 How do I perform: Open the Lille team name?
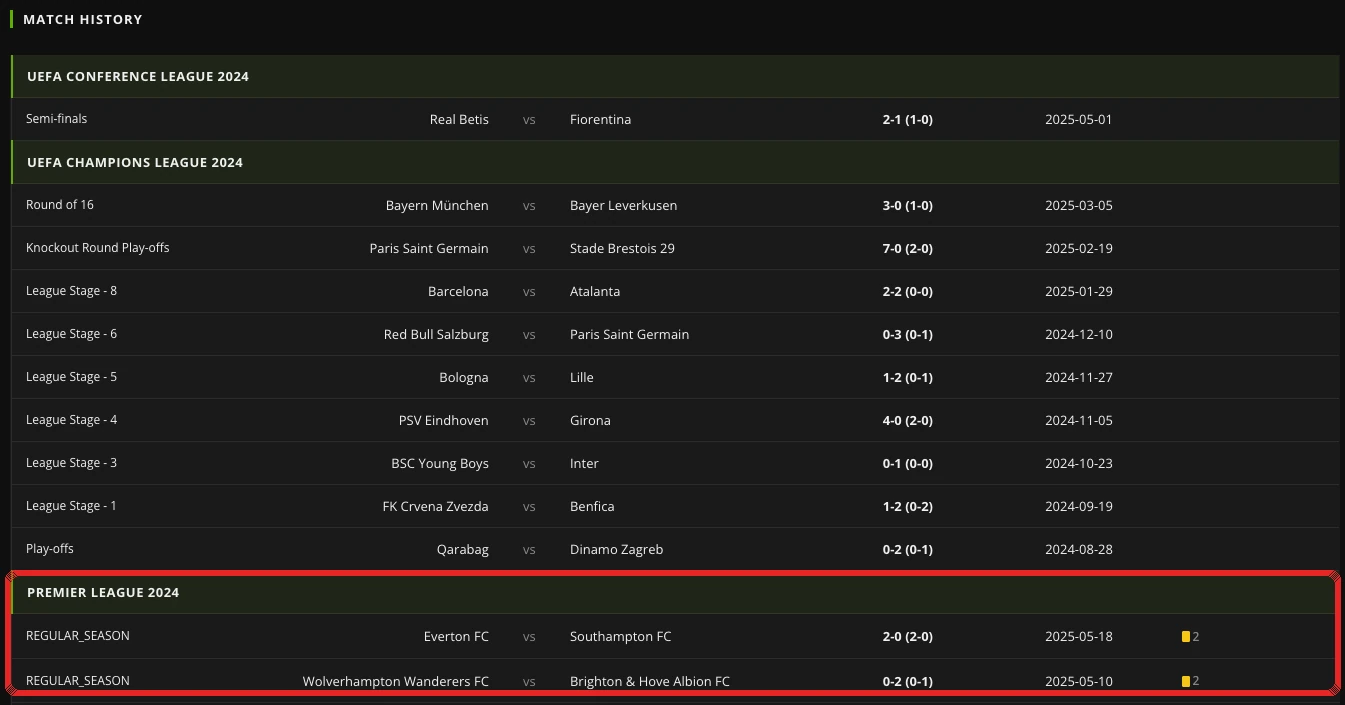(582, 377)
